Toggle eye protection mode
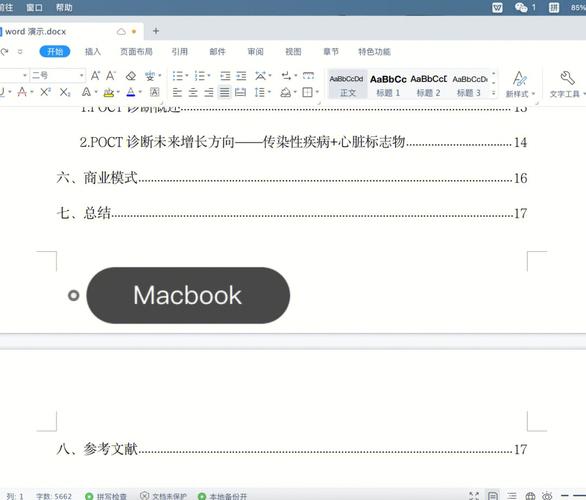Image resolution: width=586 pixels, height=500 pixels. [548, 496]
